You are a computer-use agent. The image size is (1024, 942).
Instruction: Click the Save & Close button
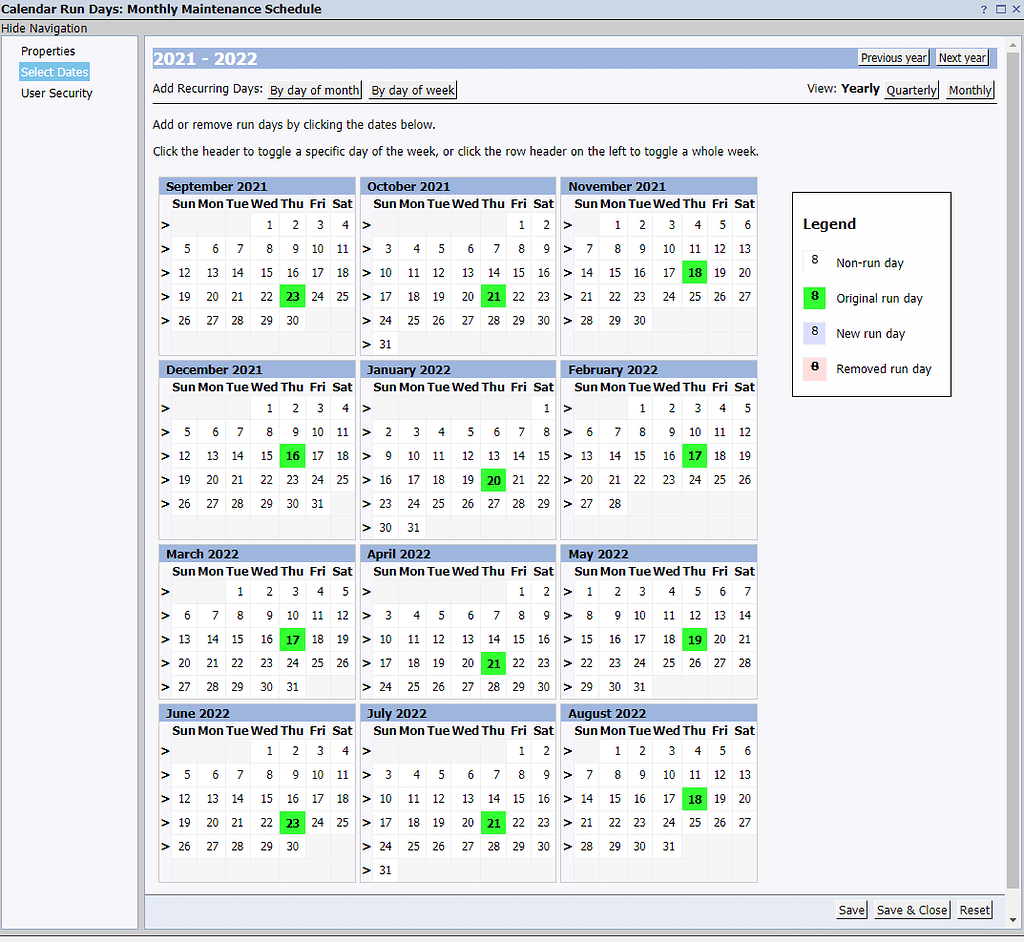[911, 910]
